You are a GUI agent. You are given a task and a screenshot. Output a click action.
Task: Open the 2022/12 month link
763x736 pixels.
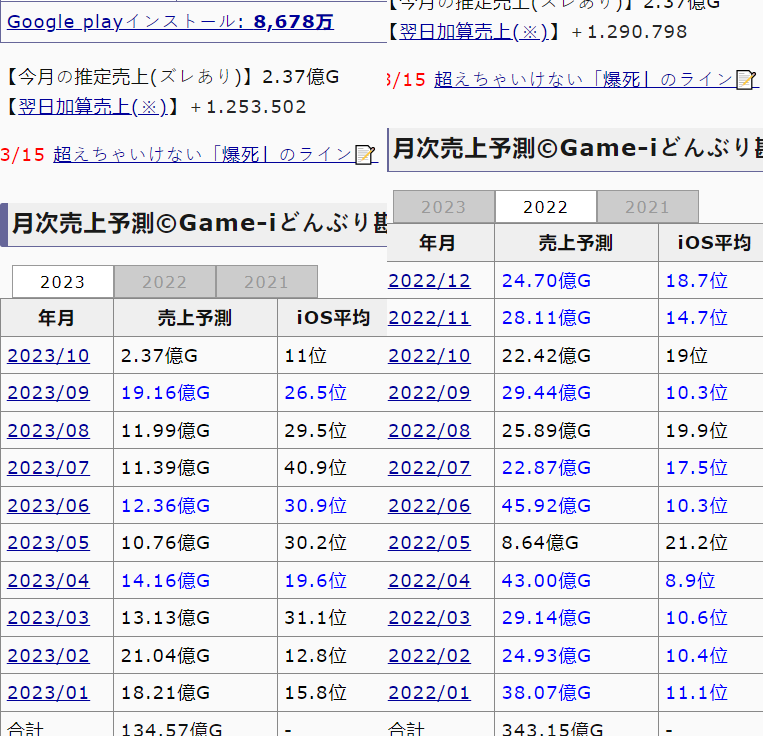(429, 281)
